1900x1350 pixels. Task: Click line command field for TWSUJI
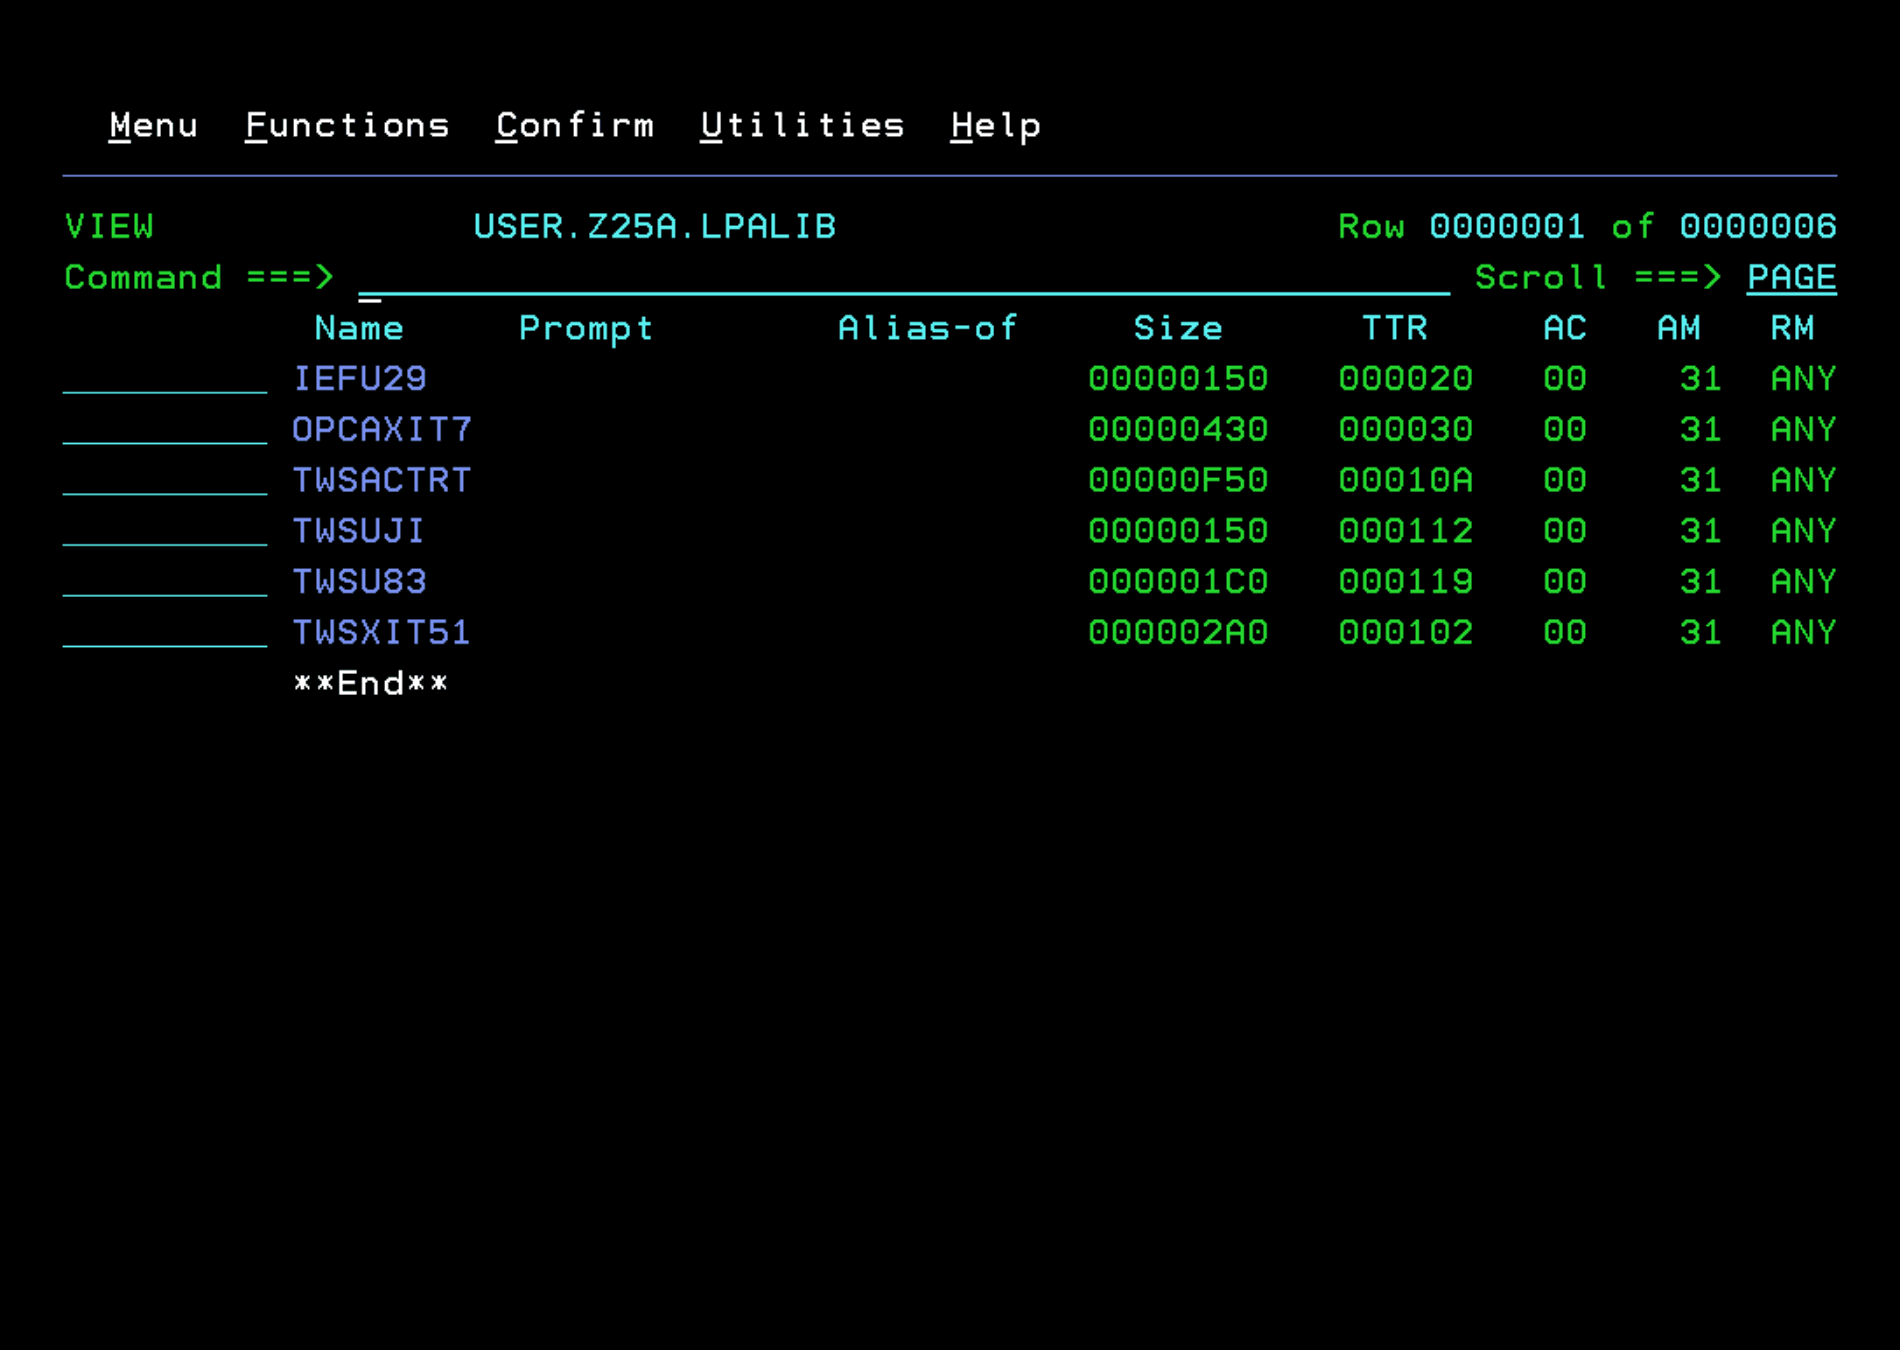[165, 531]
